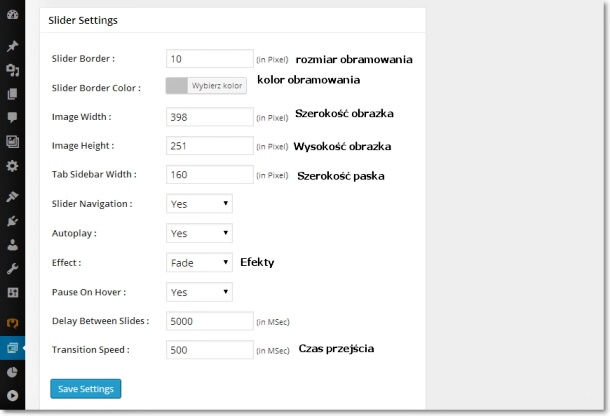
Task: Open the Users person icon
Action: (12, 245)
